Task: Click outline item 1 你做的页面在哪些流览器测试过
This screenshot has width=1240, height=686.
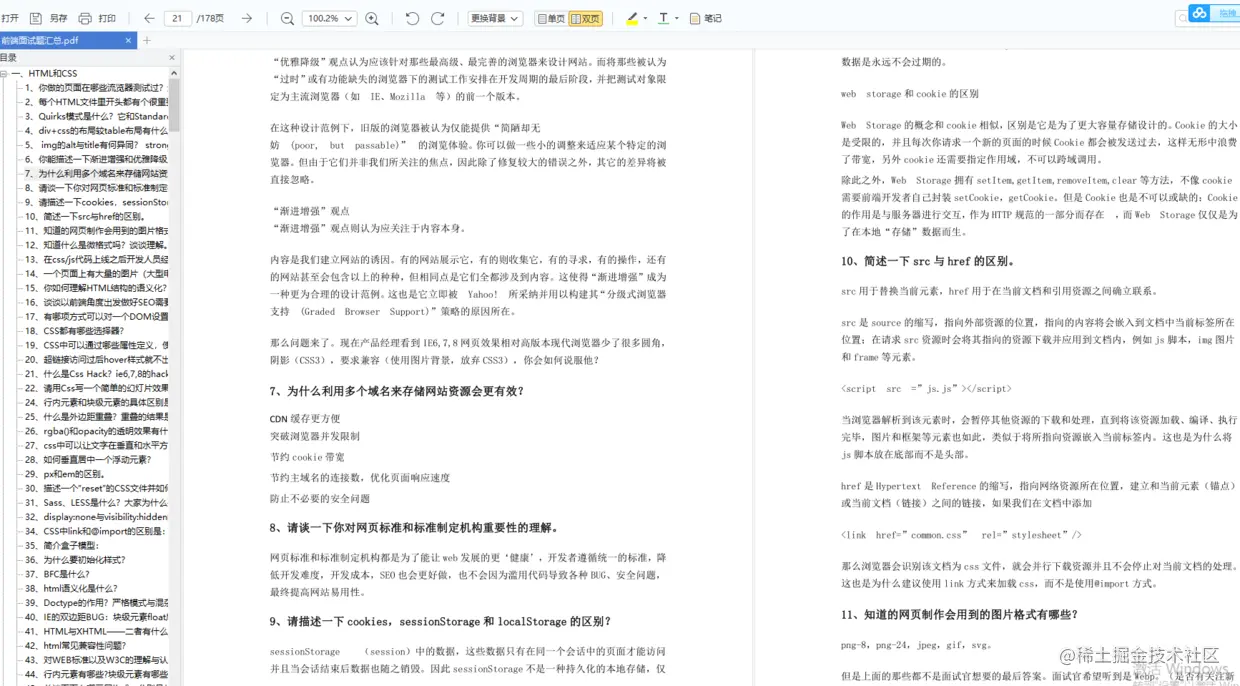Action: tap(94, 87)
